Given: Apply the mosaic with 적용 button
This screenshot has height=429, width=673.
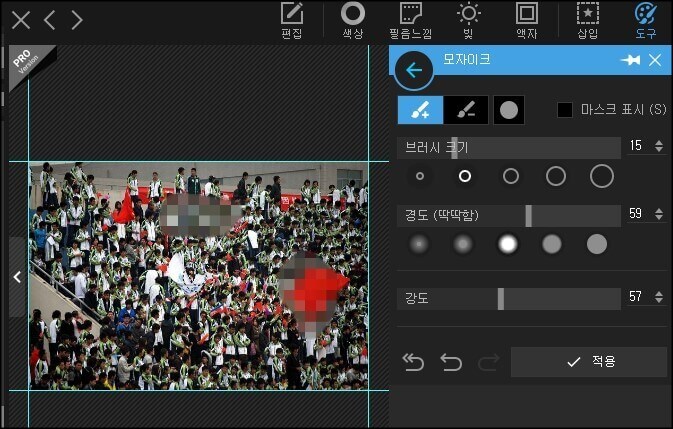Looking at the screenshot, I should 589,362.
